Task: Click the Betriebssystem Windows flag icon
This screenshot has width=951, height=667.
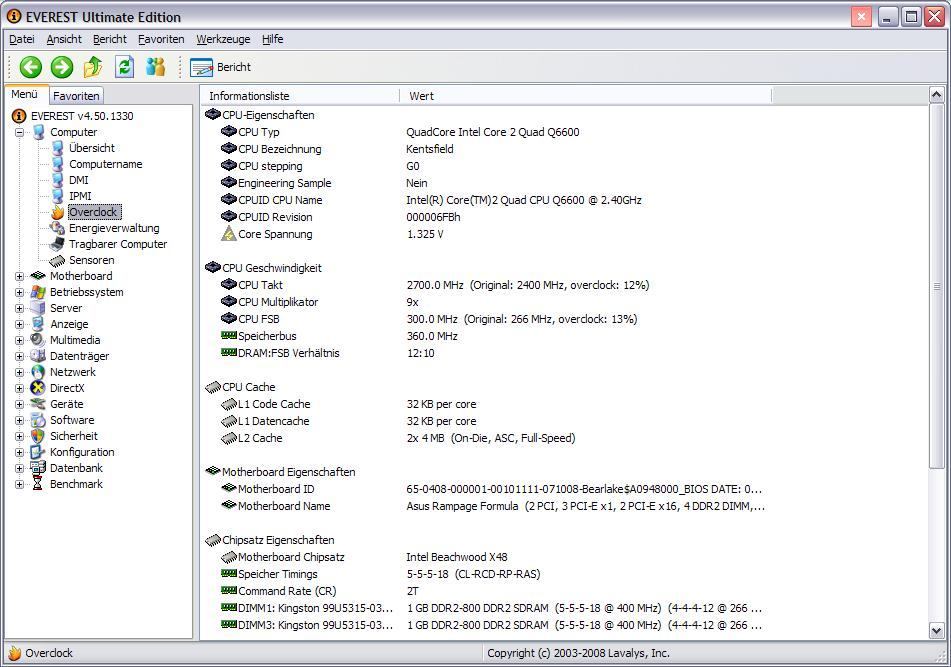Action: point(38,292)
